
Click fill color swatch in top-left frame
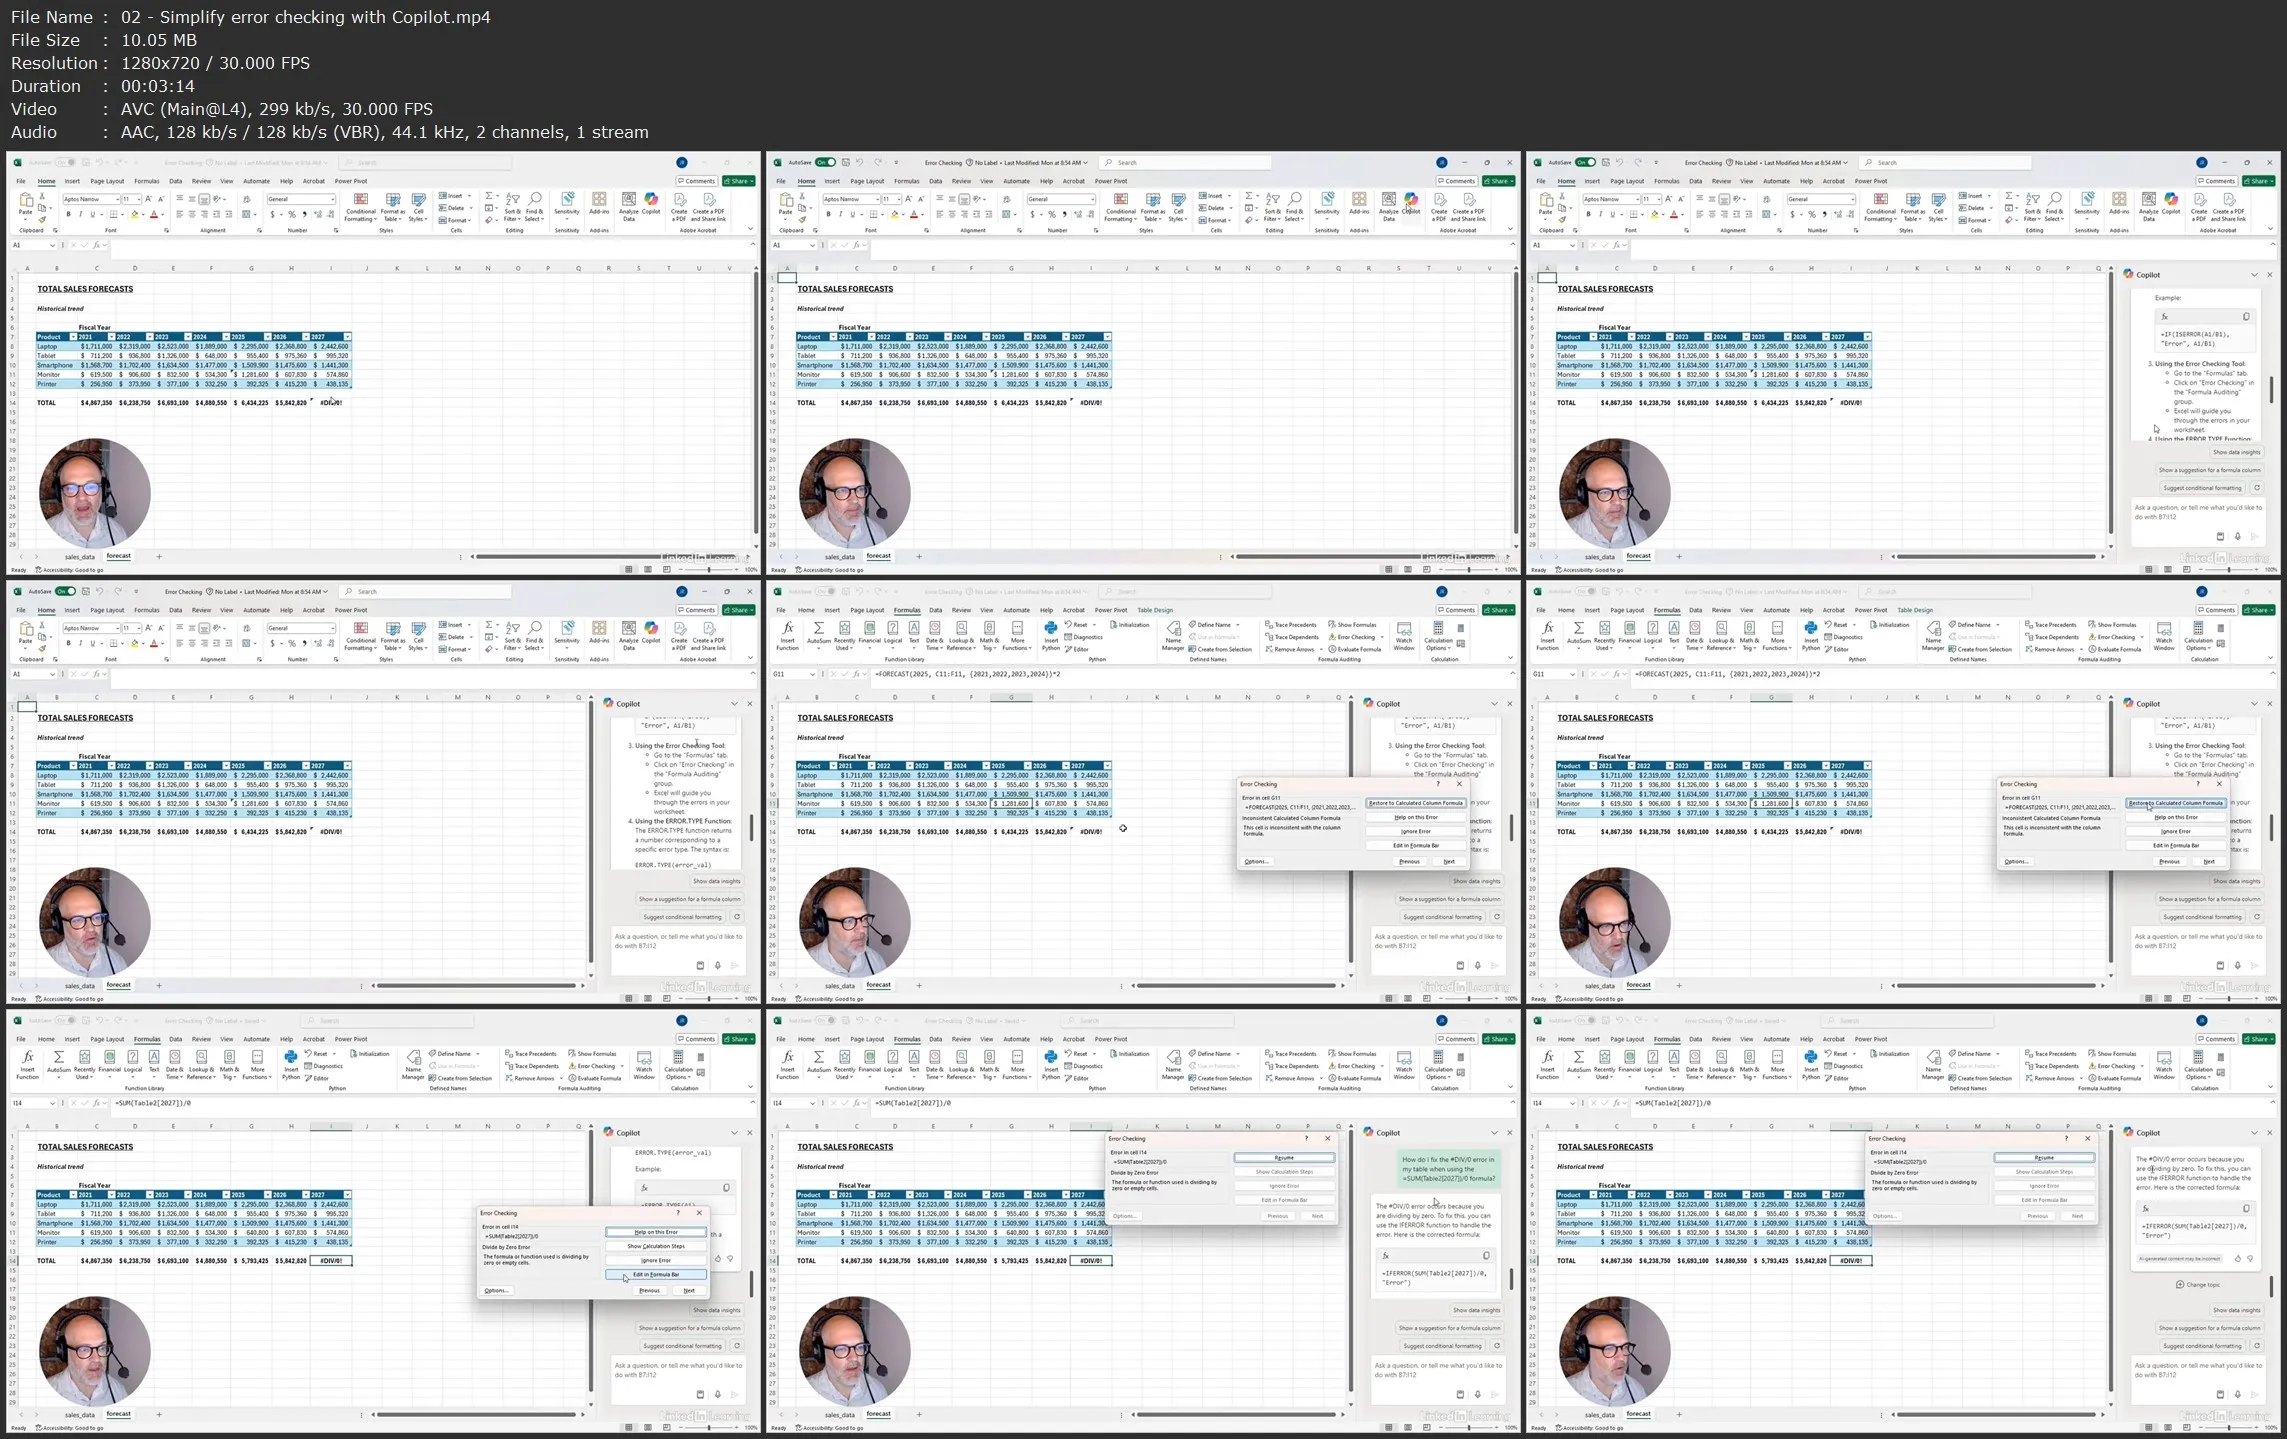pyautogui.click(x=135, y=214)
